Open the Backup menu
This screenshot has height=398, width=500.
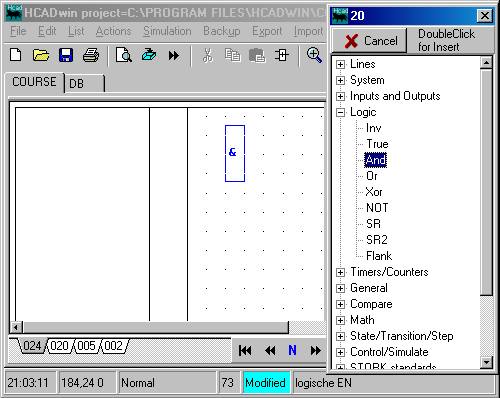click(x=222, y=31)
